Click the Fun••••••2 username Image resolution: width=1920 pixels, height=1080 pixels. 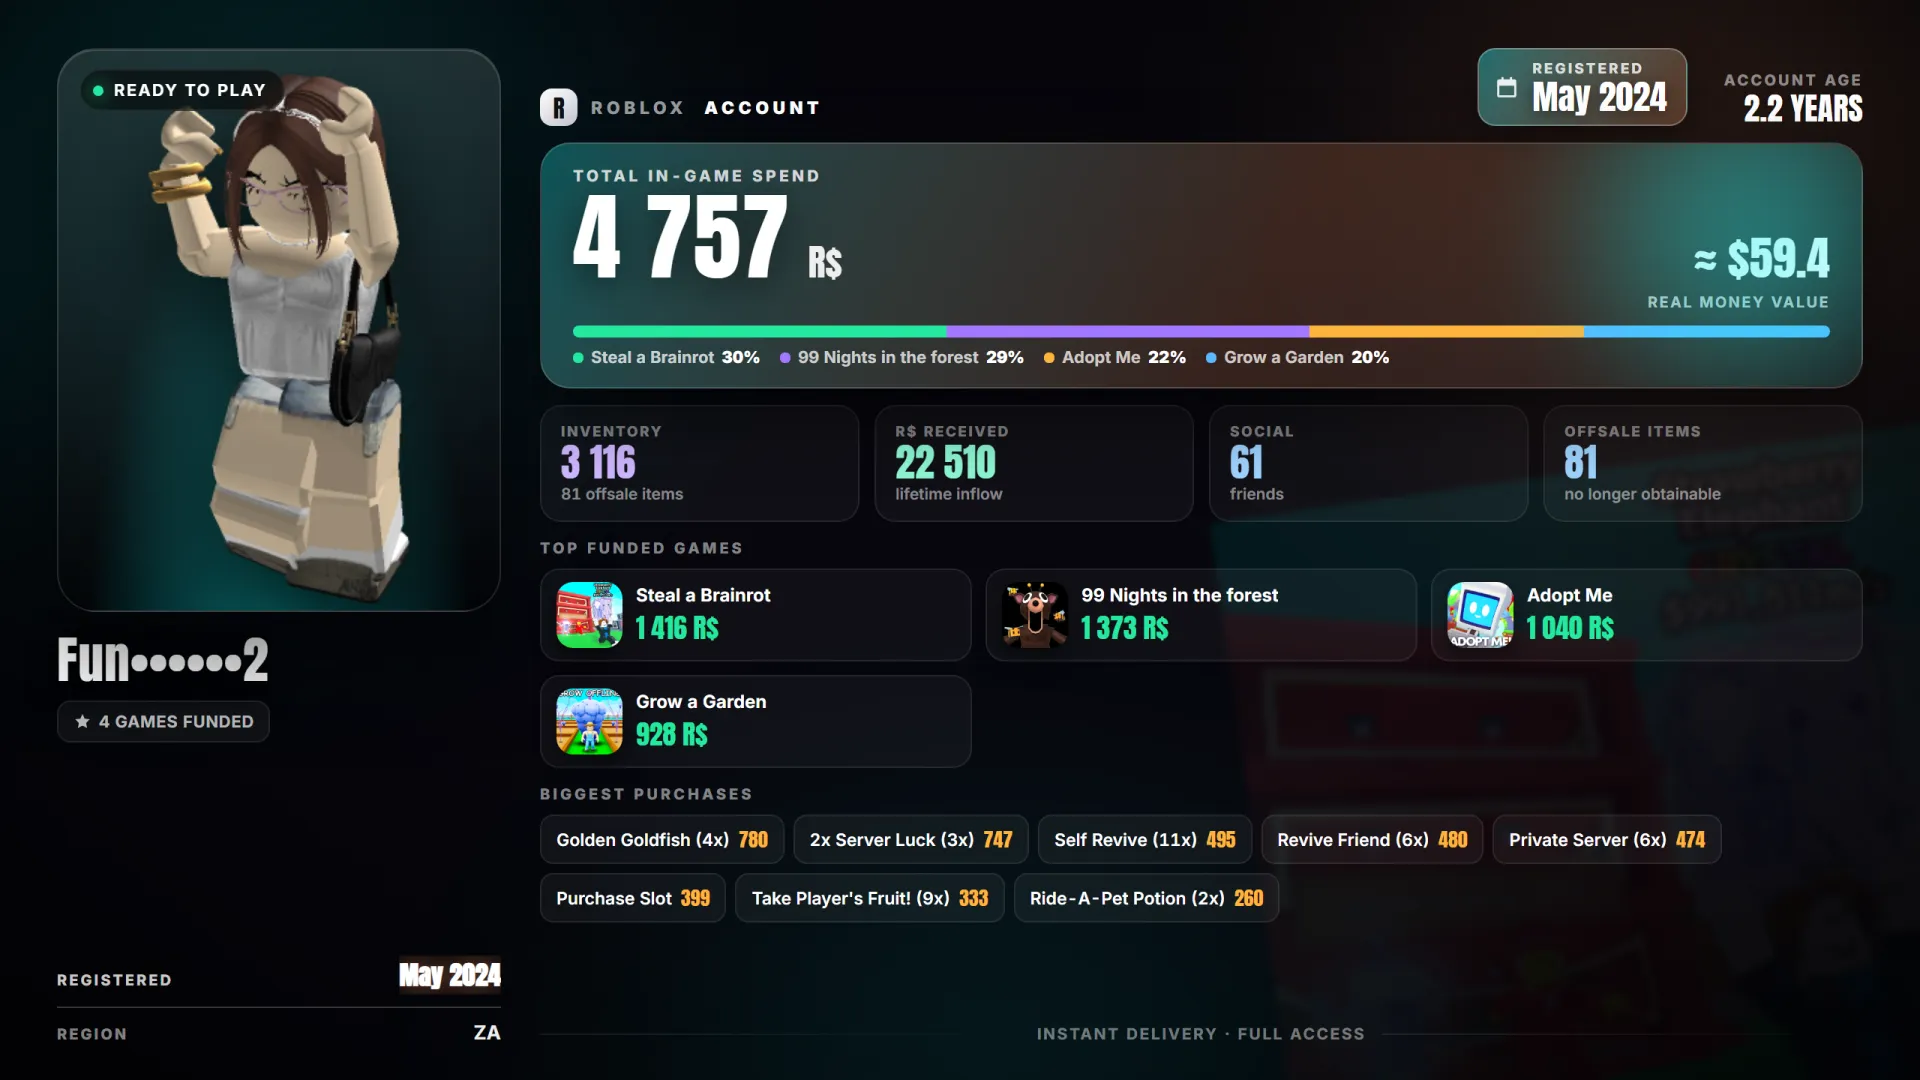point(163,659)
